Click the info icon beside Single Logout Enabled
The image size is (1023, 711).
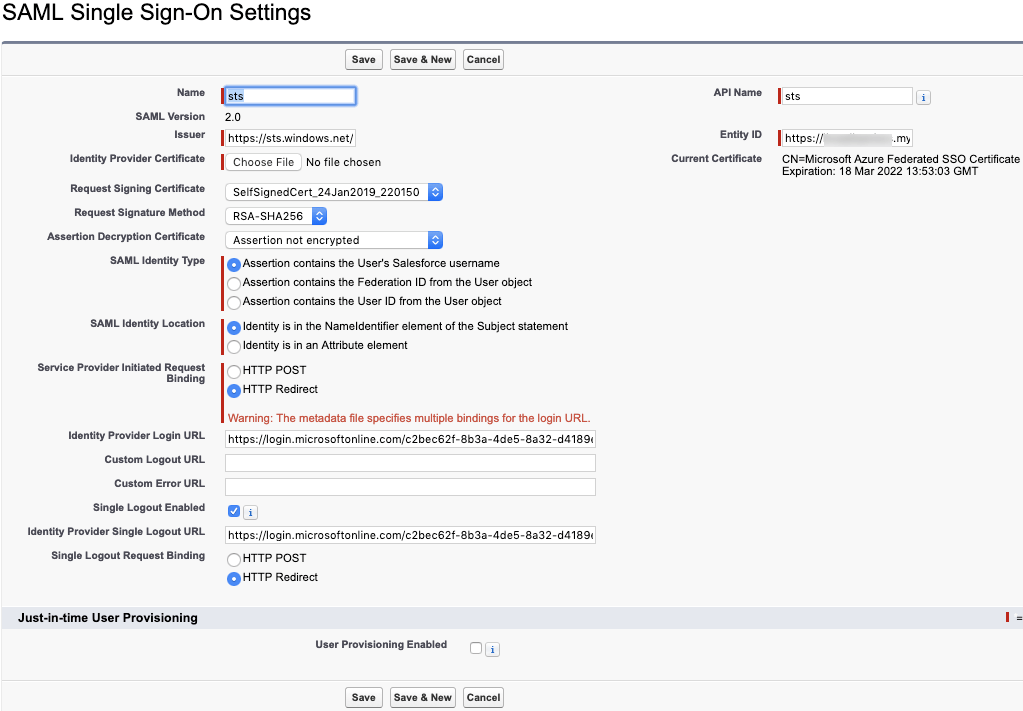(x=251, y=512)
